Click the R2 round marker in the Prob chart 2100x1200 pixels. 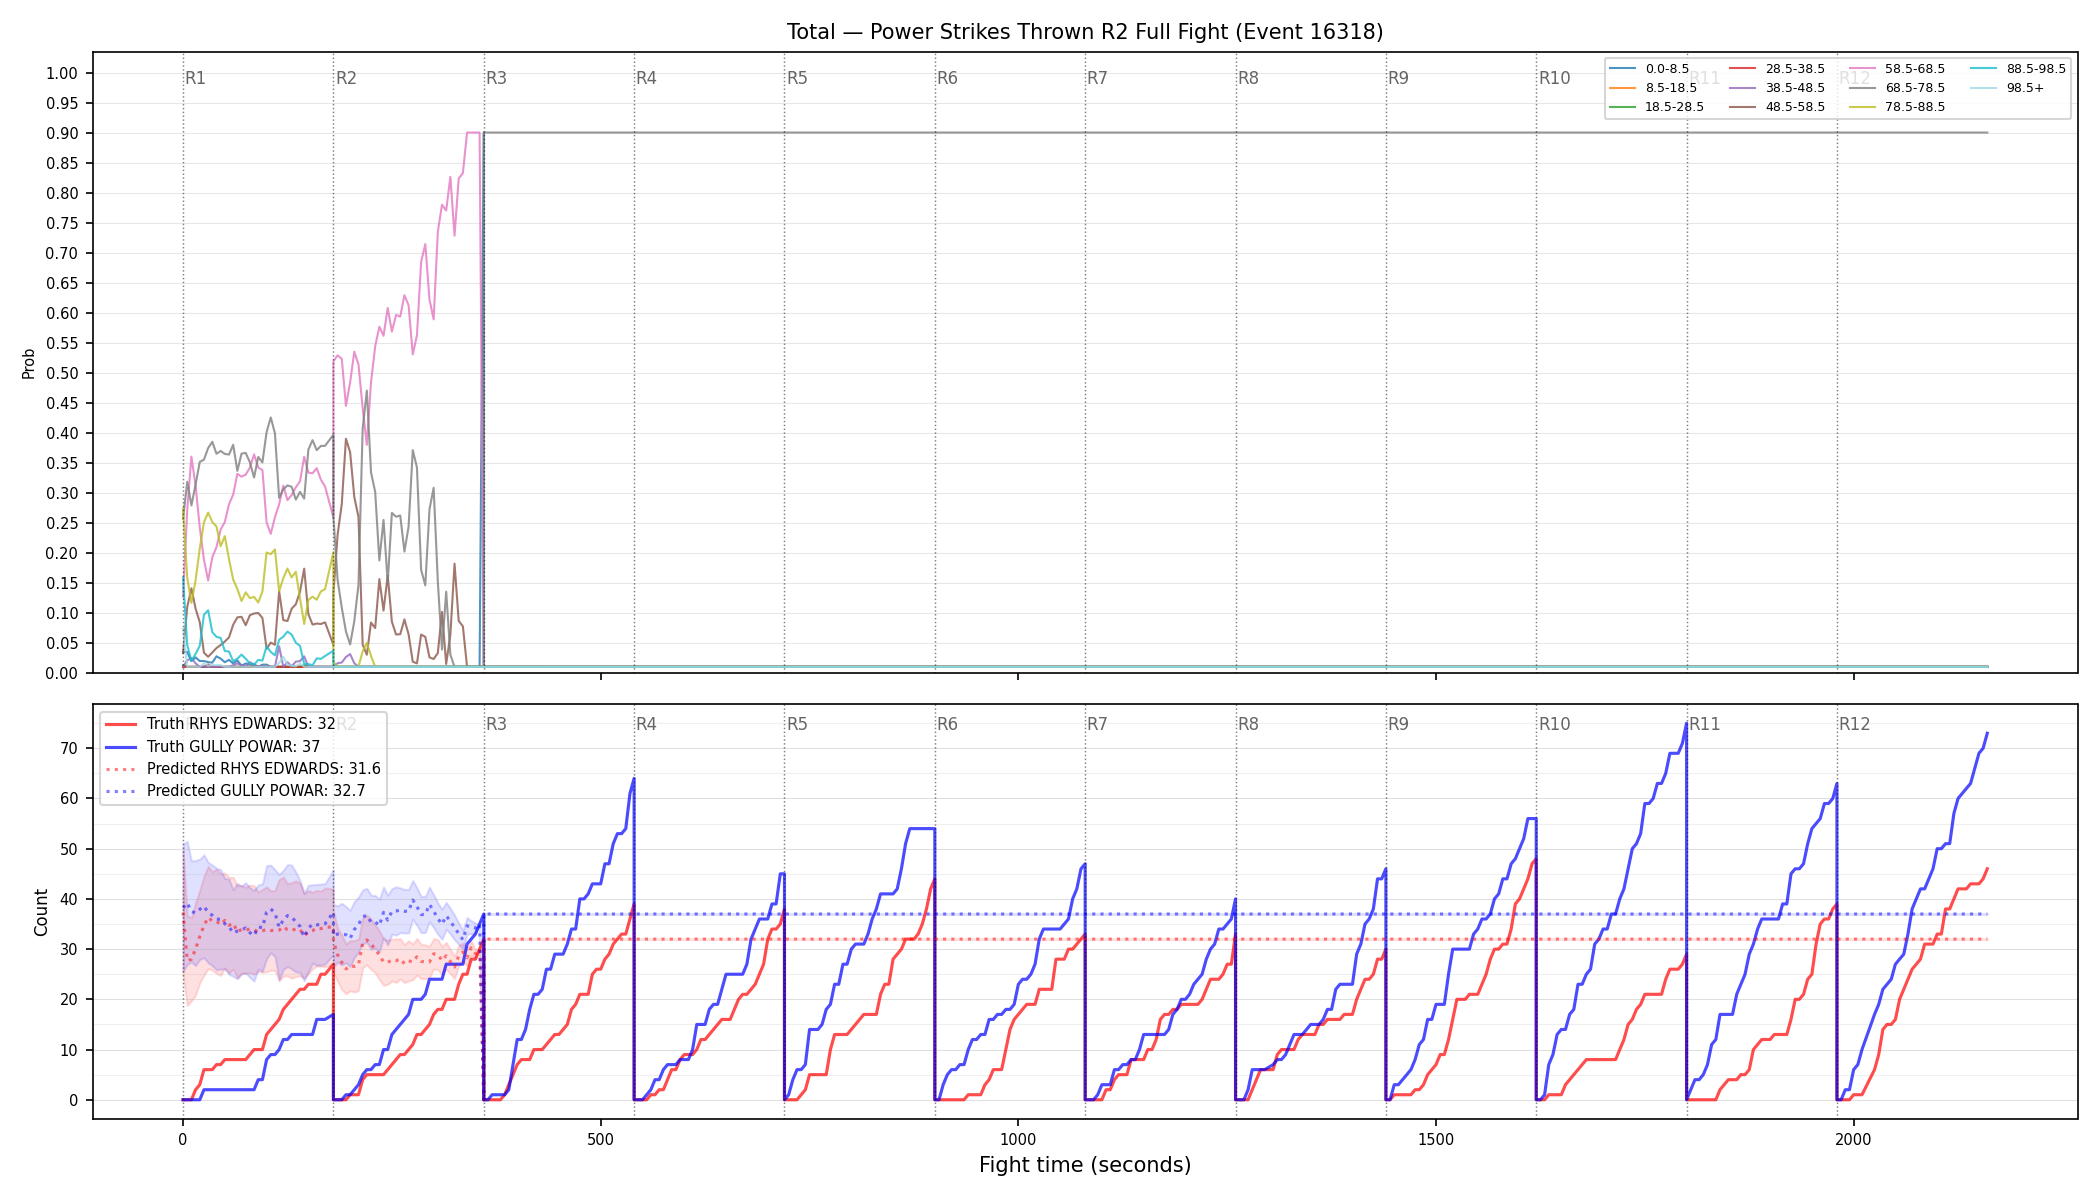tap(346, 78)
